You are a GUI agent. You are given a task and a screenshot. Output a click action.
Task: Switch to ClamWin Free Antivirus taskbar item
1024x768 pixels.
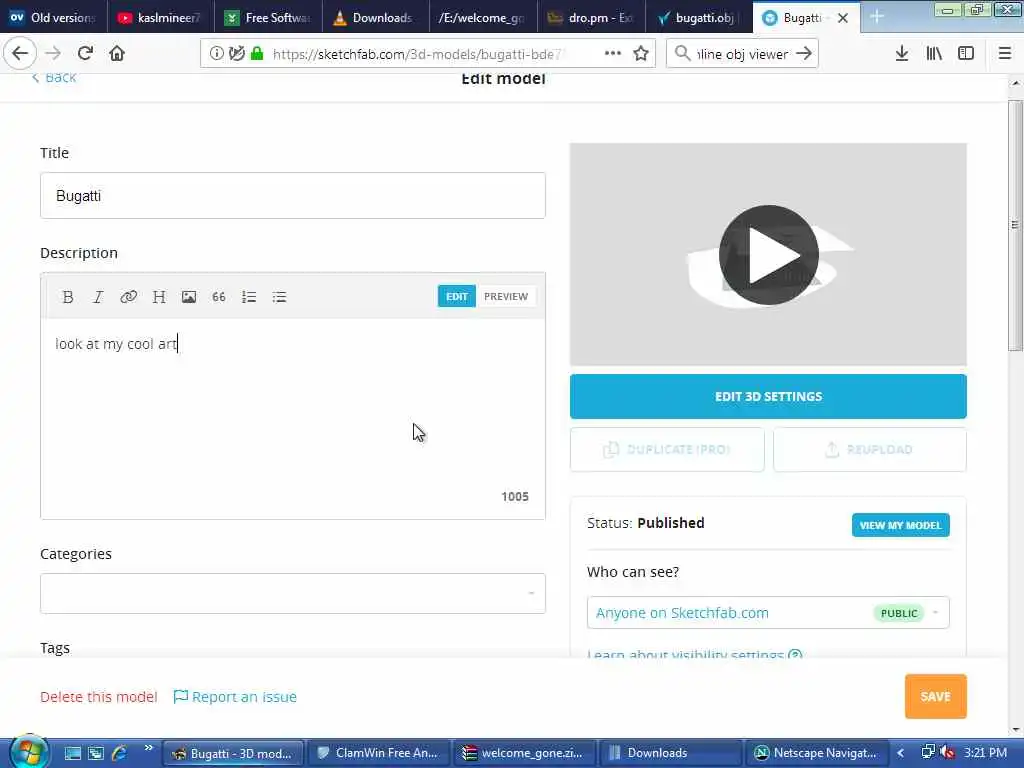pos(378,753)
